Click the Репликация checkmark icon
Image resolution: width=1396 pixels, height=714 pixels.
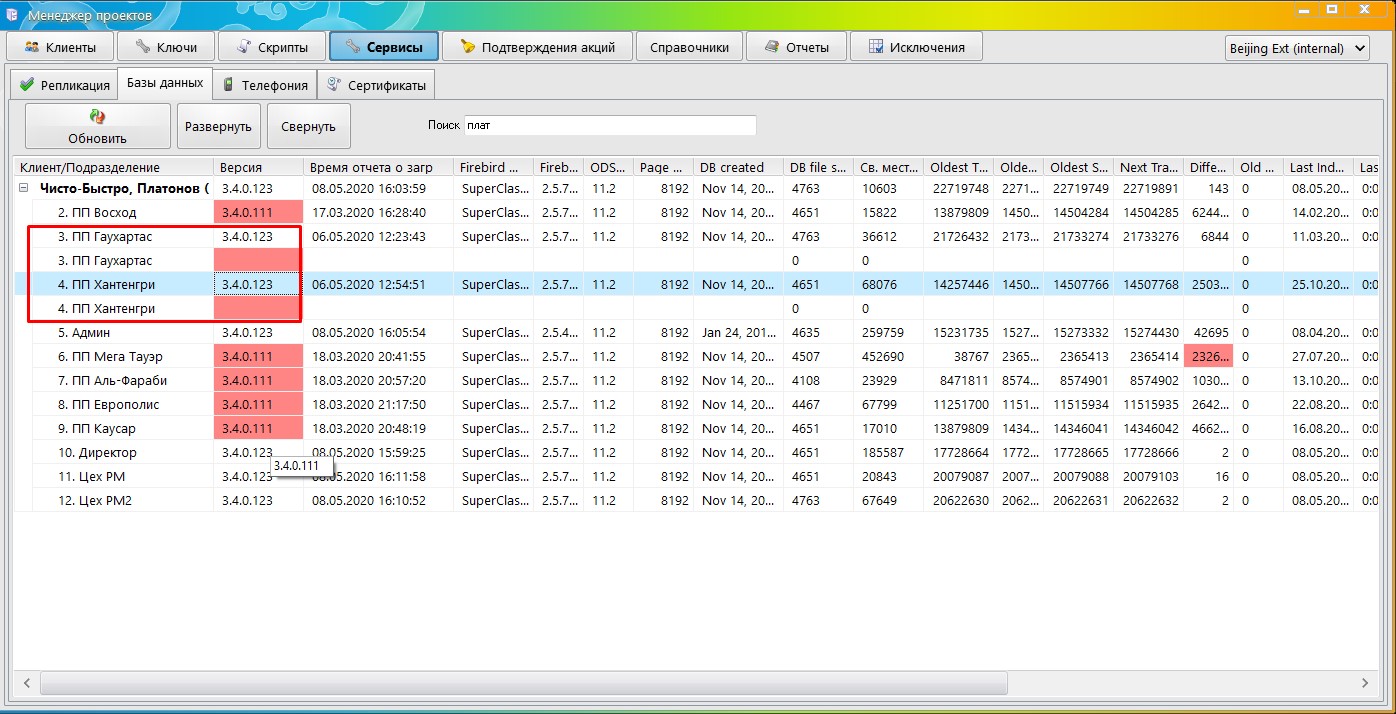pyautogui.click(x=27, y=85)
